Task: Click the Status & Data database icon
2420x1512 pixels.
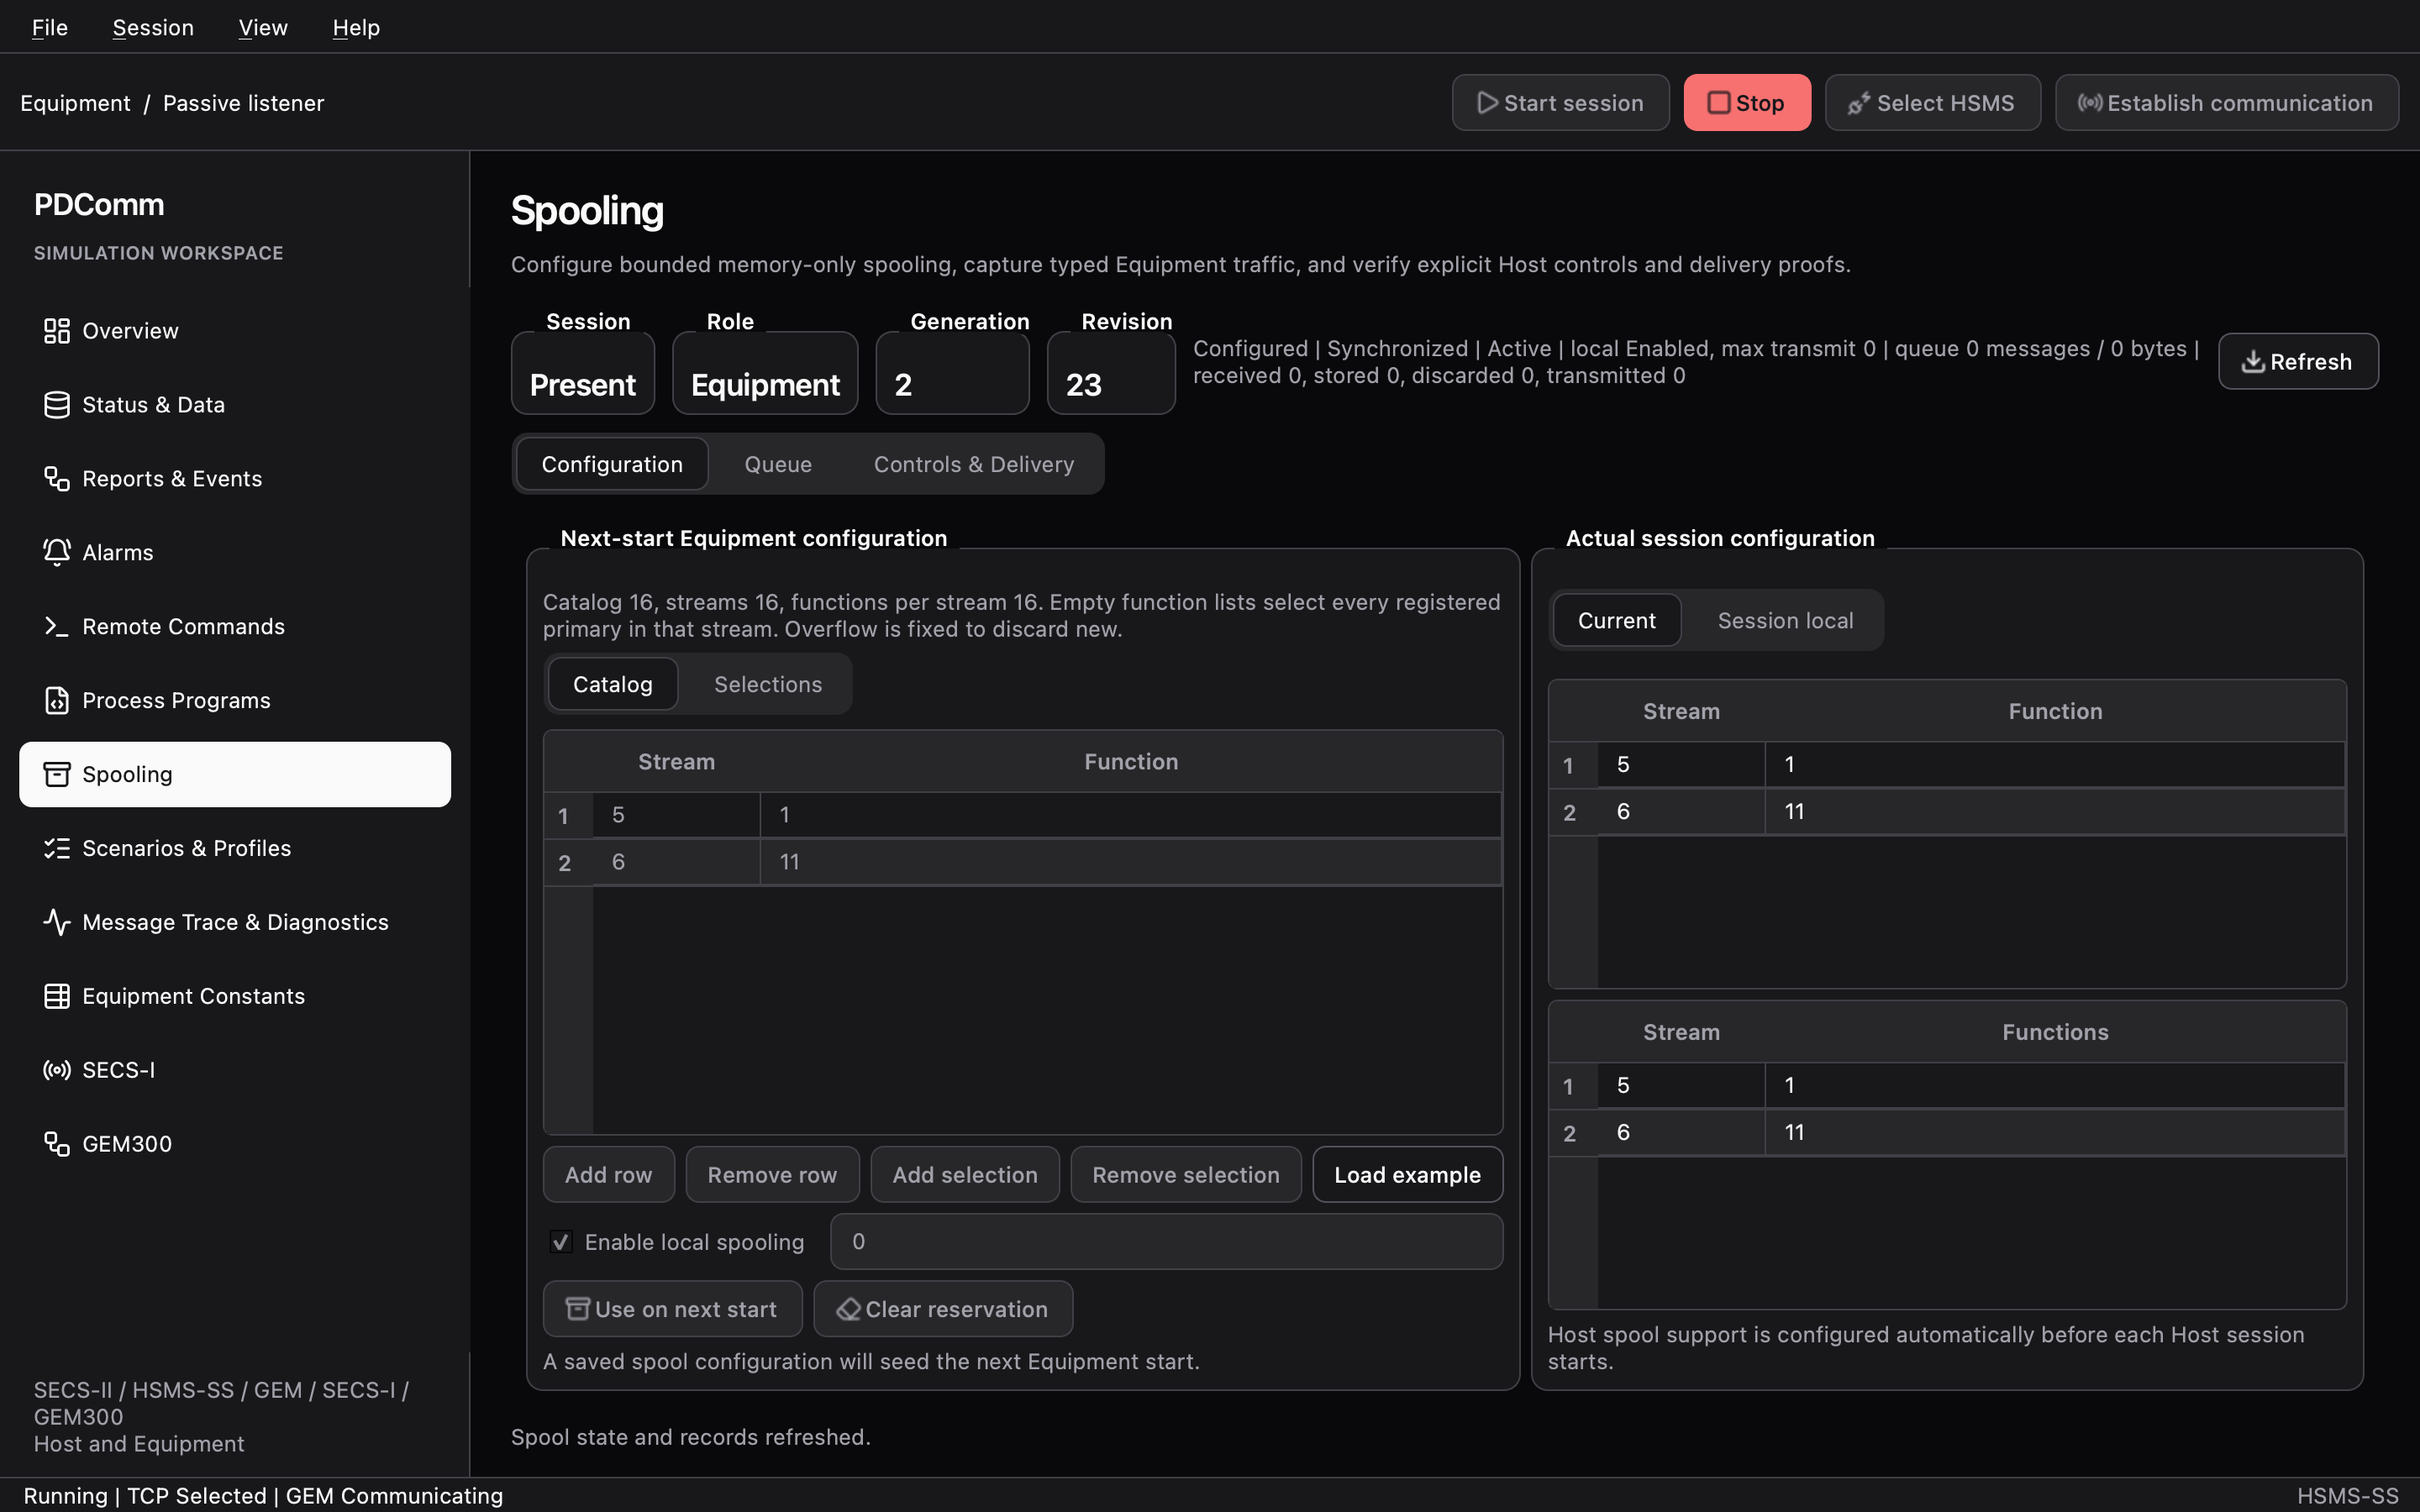Action: [x=57, y=405]
